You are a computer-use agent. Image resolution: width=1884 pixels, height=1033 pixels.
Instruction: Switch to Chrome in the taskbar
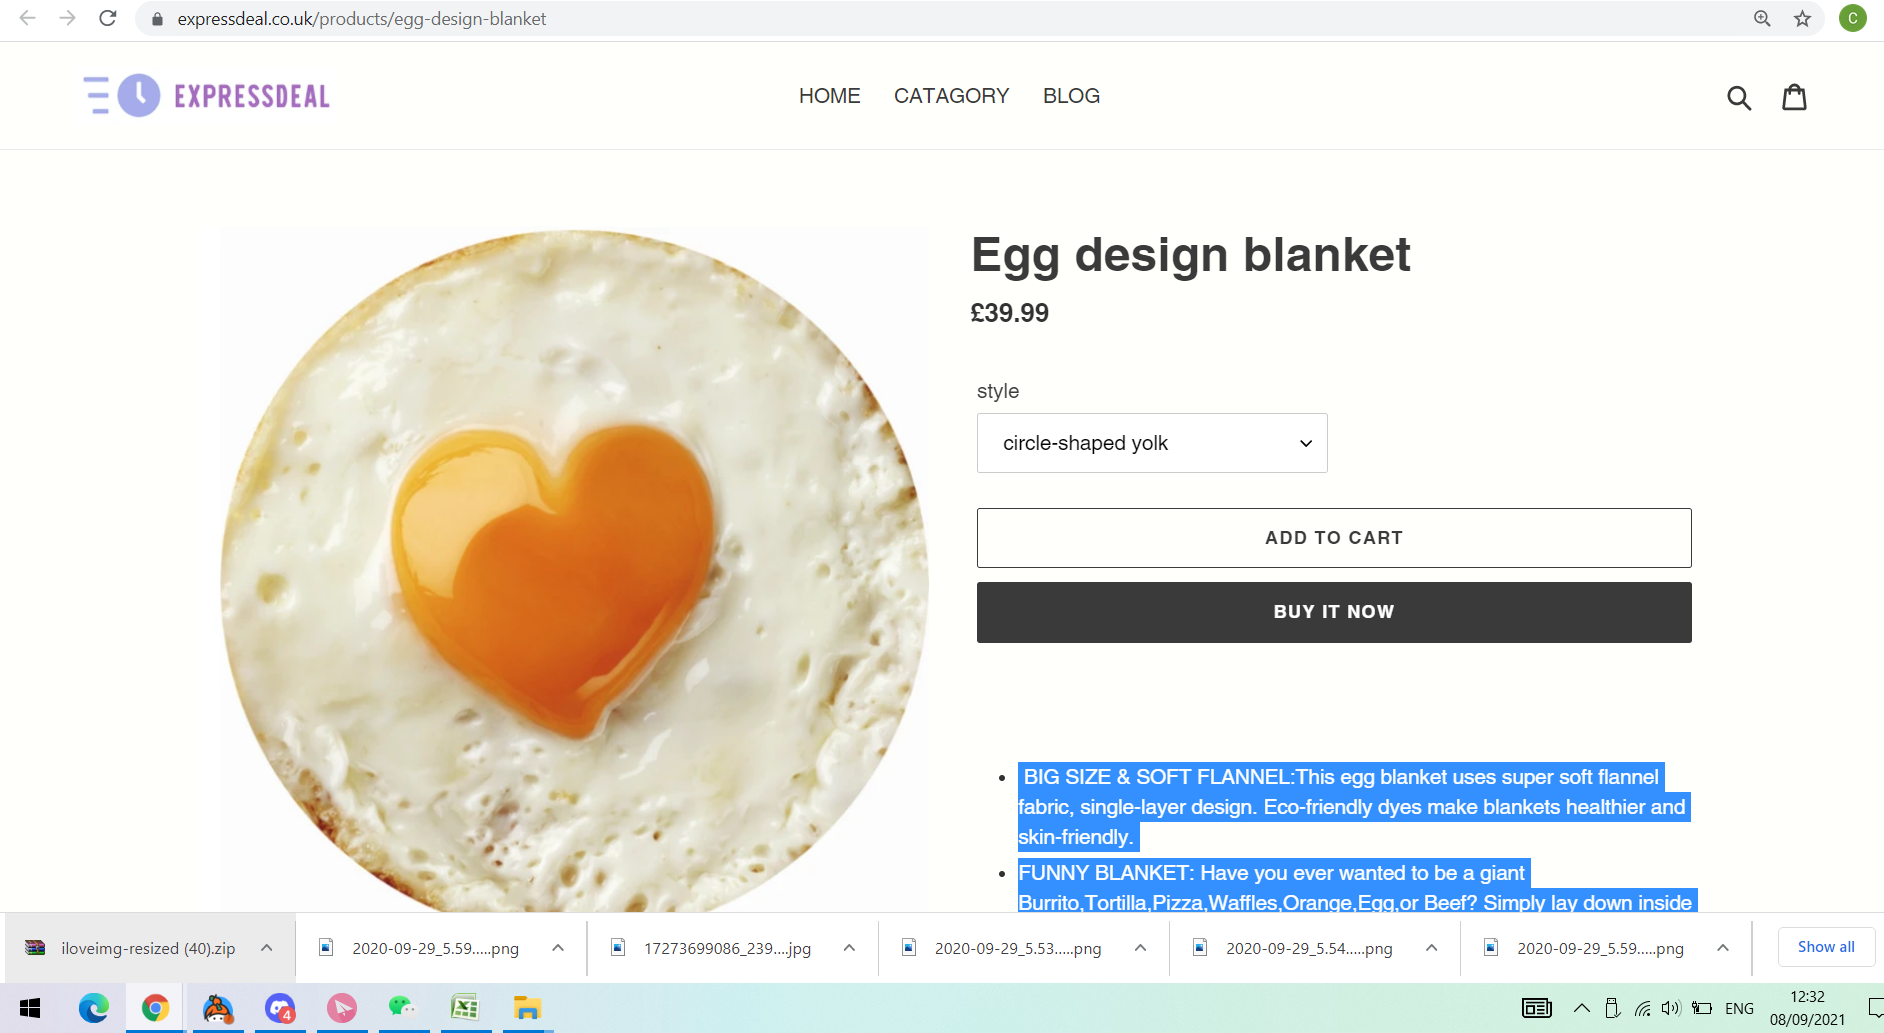(155, 1008)
